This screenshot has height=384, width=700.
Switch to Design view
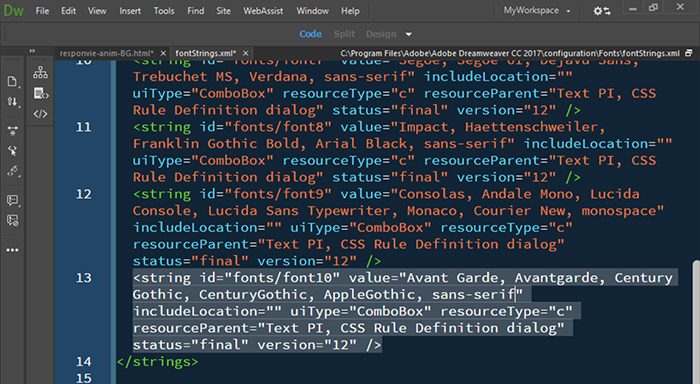tap(381, 34)
